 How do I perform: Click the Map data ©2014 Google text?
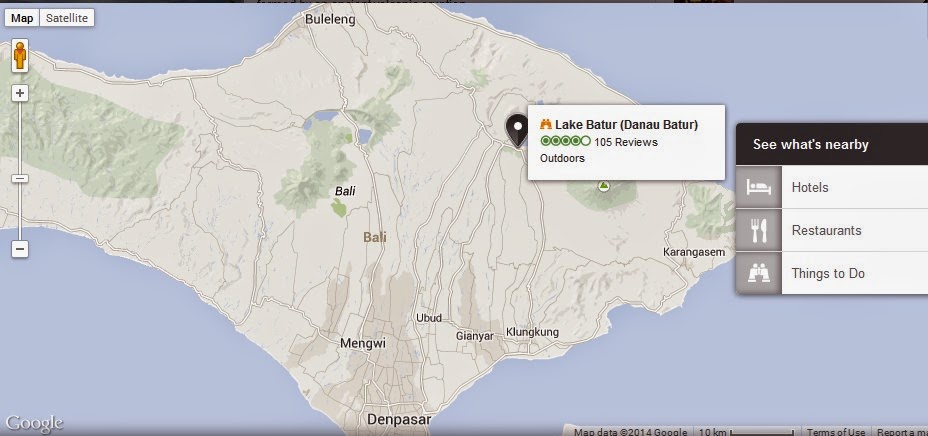630,432
